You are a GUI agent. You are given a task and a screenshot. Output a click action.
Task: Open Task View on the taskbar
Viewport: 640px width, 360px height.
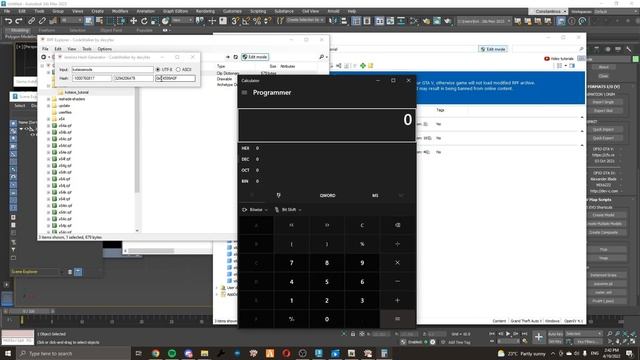[x=138, y=353]
